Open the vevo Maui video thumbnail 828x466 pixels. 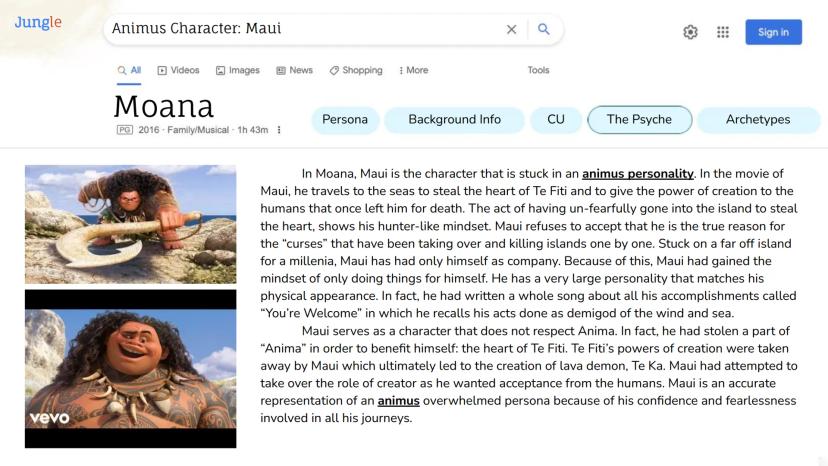131,369
